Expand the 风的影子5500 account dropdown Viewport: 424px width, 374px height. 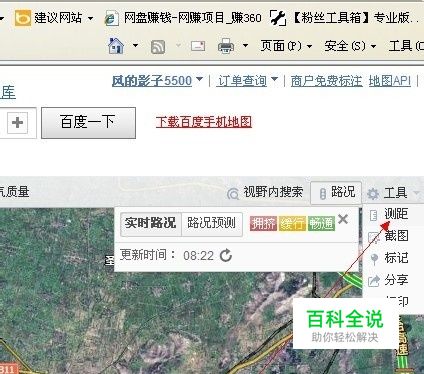click(199, 79)
